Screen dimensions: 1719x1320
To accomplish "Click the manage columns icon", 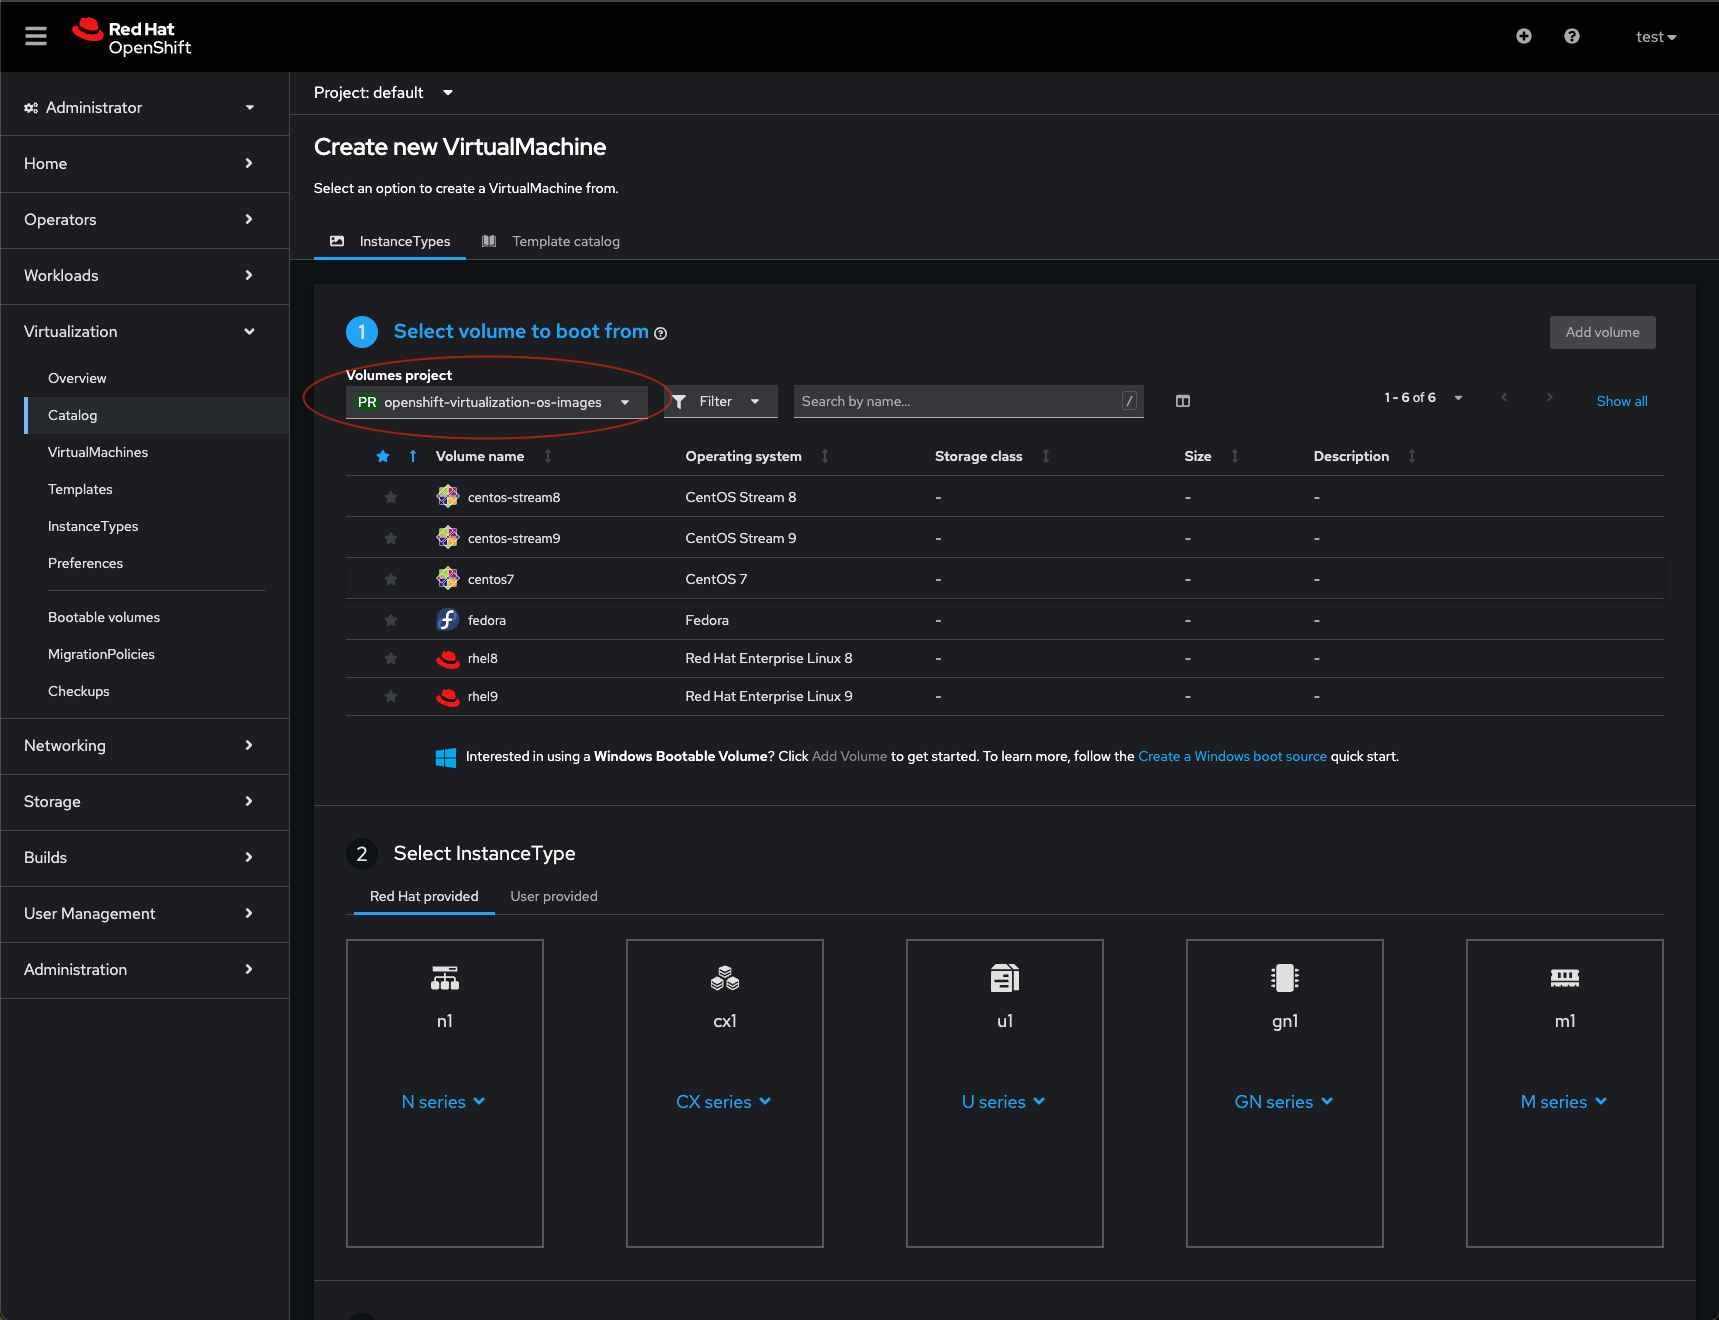I will 1182,401.
